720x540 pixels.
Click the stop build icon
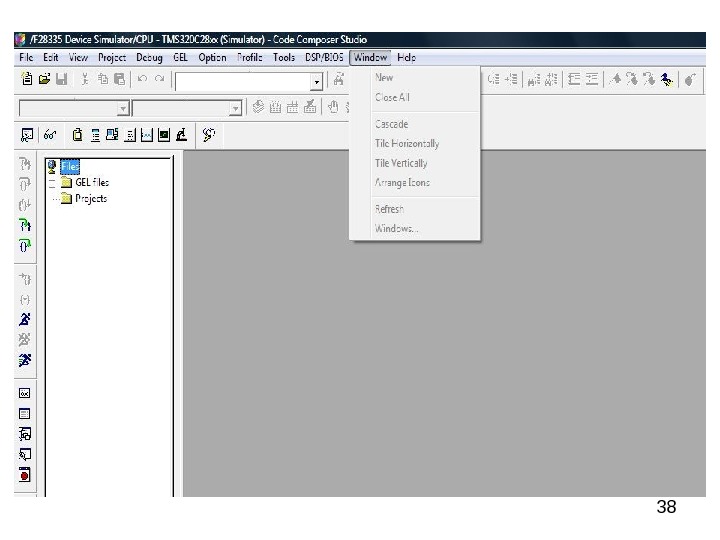[x=310, y=107]
